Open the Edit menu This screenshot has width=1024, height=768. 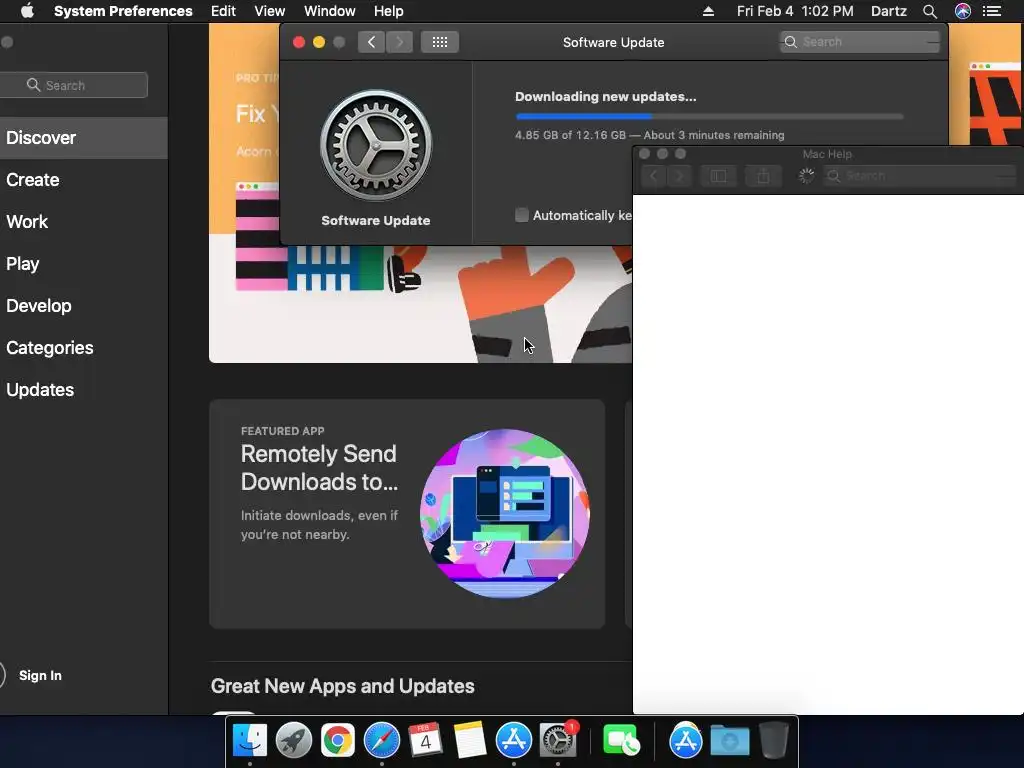(223, 11)
